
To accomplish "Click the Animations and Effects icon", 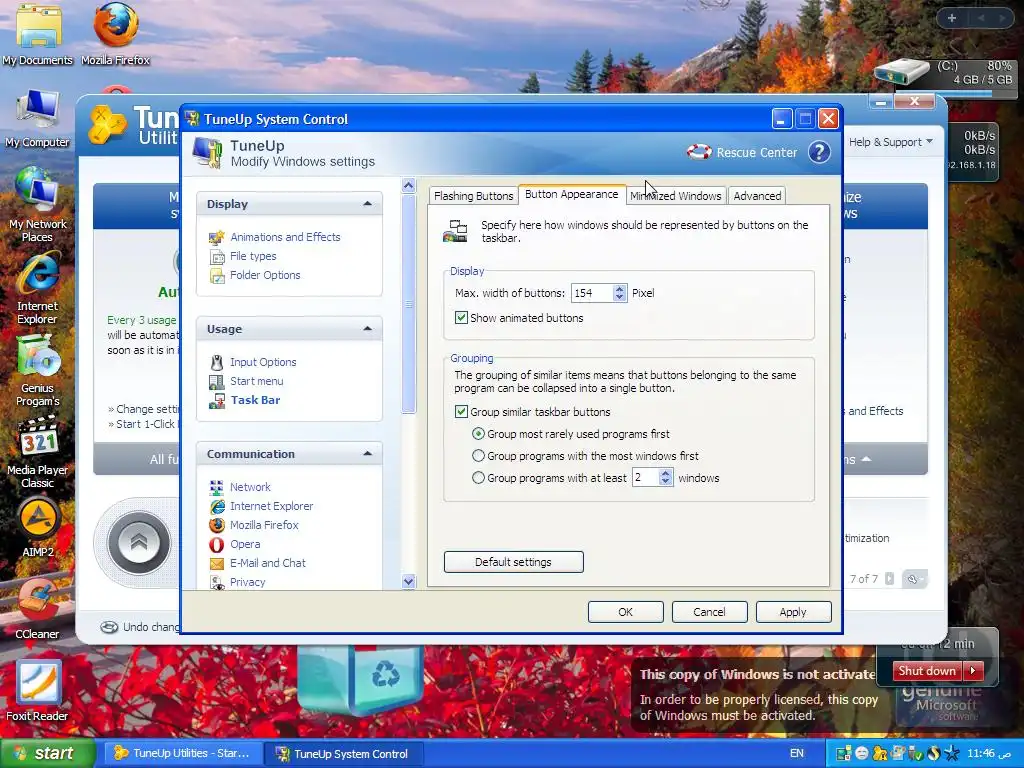I will click(216, 237).
